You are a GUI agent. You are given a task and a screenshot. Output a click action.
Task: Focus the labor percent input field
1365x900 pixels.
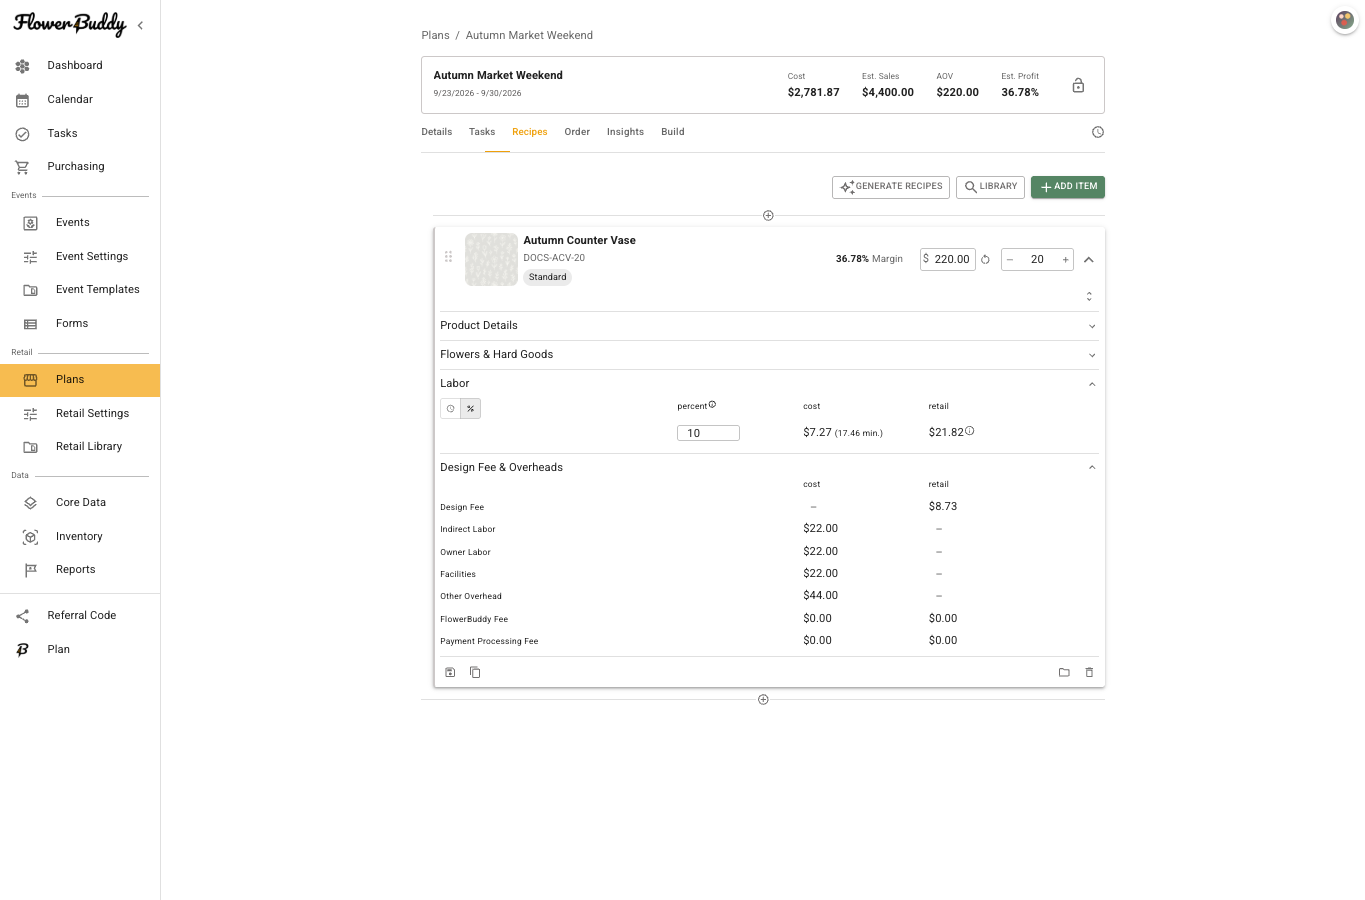(708, 433)
